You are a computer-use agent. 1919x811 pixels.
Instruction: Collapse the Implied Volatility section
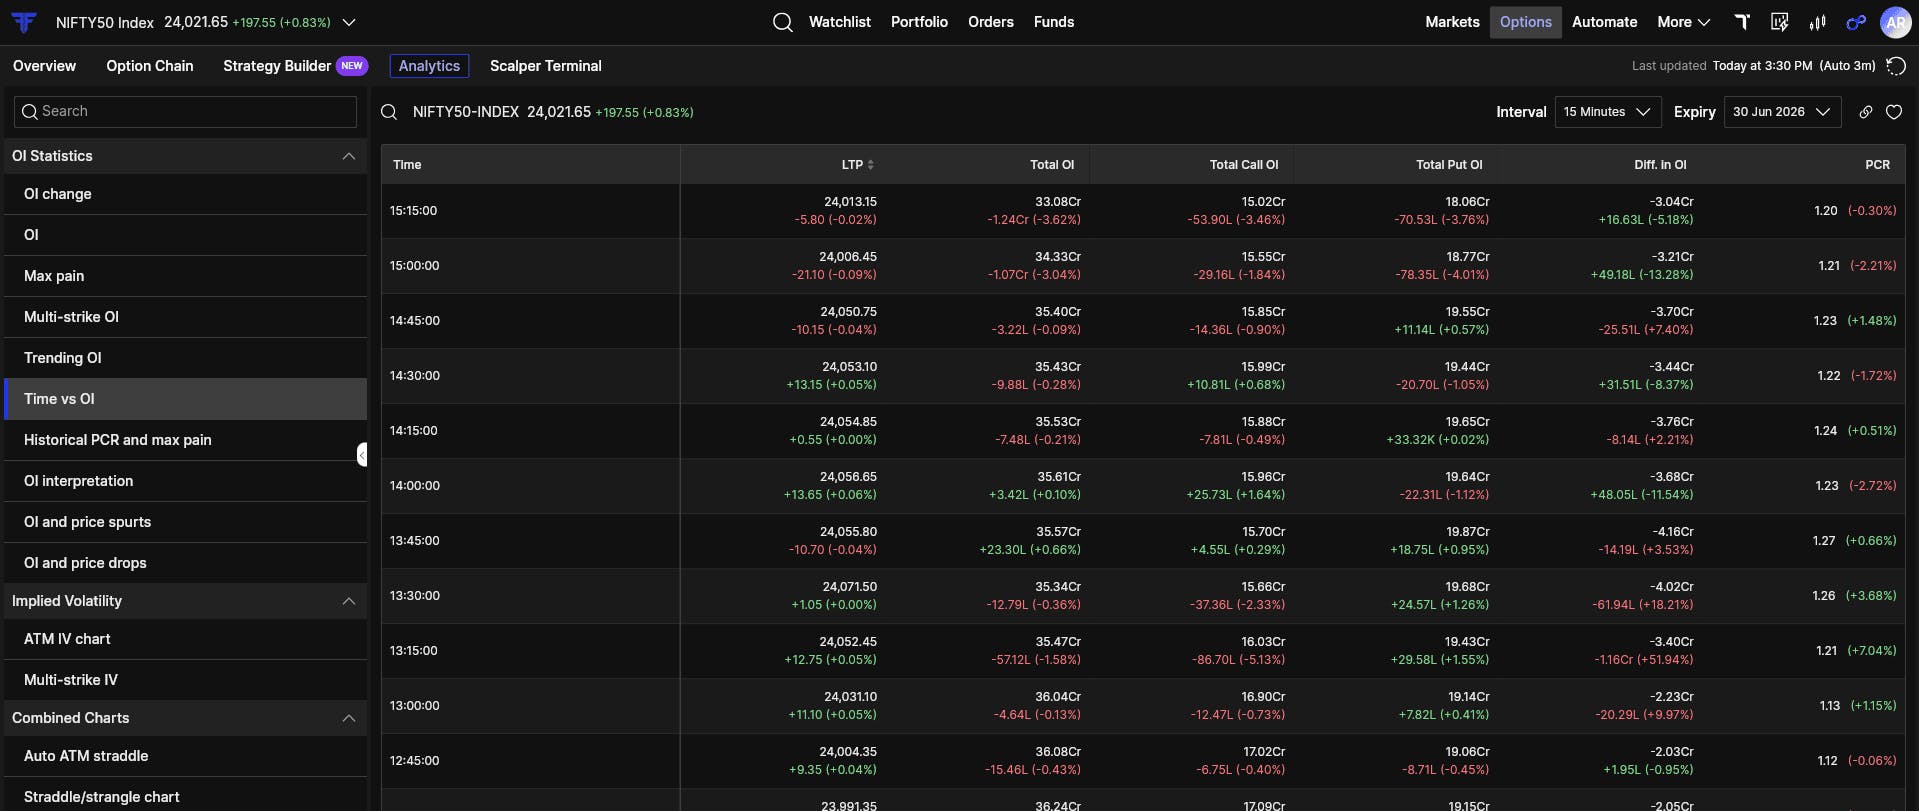point(348,601)
